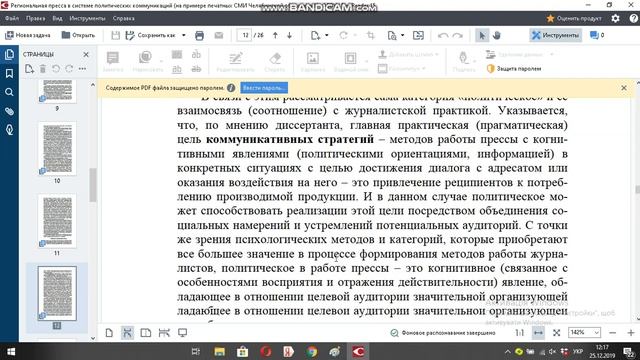640x360 pixels.
Task: Switch to two-page scrolling view mode
Action: click(x=164, y=333)
